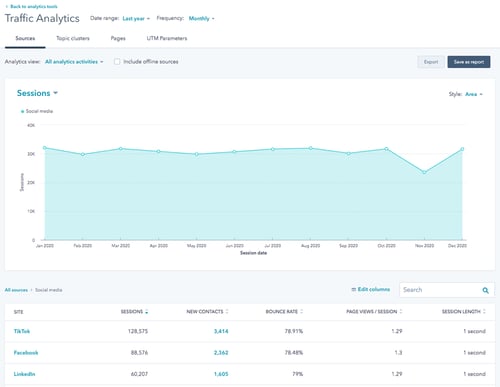Viewport: 500px width, 387px height.
Task: Switch to the Topic clusters tab
Action: coord(73,38)
